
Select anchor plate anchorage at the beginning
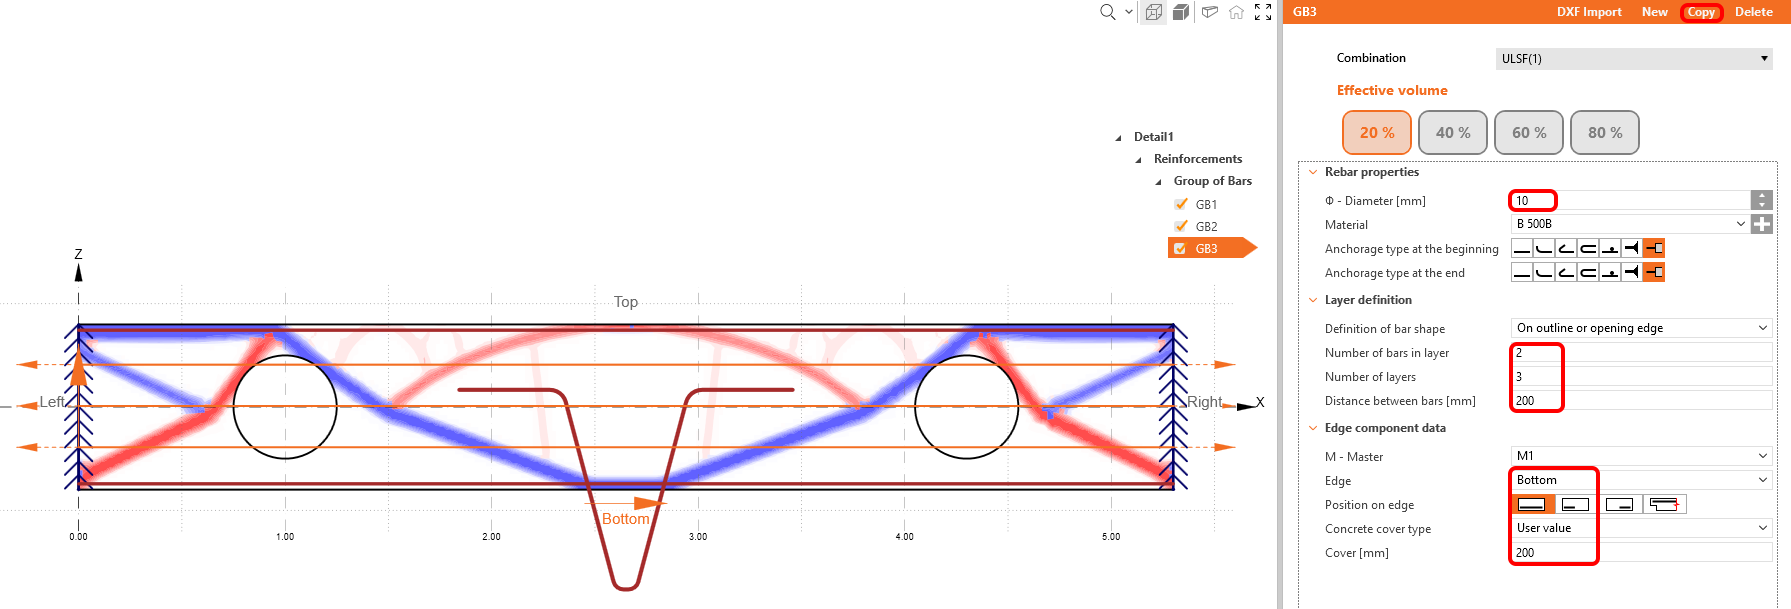1654,248
